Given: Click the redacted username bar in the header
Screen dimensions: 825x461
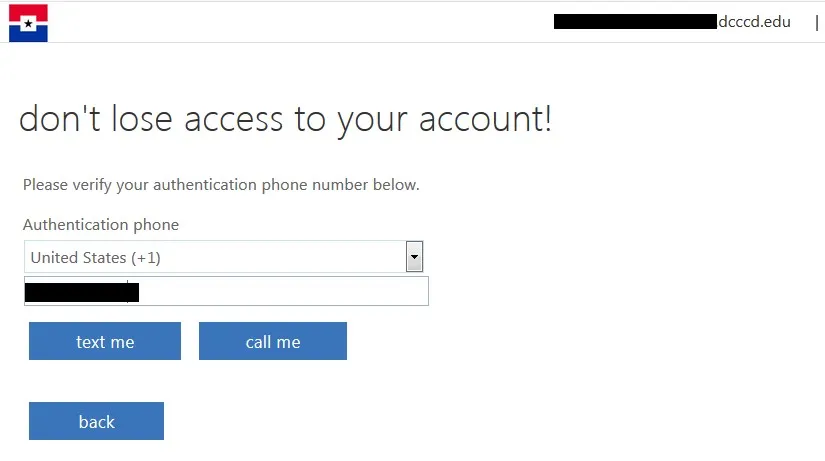Looking at the screenshot, I should tap(635, 21).
